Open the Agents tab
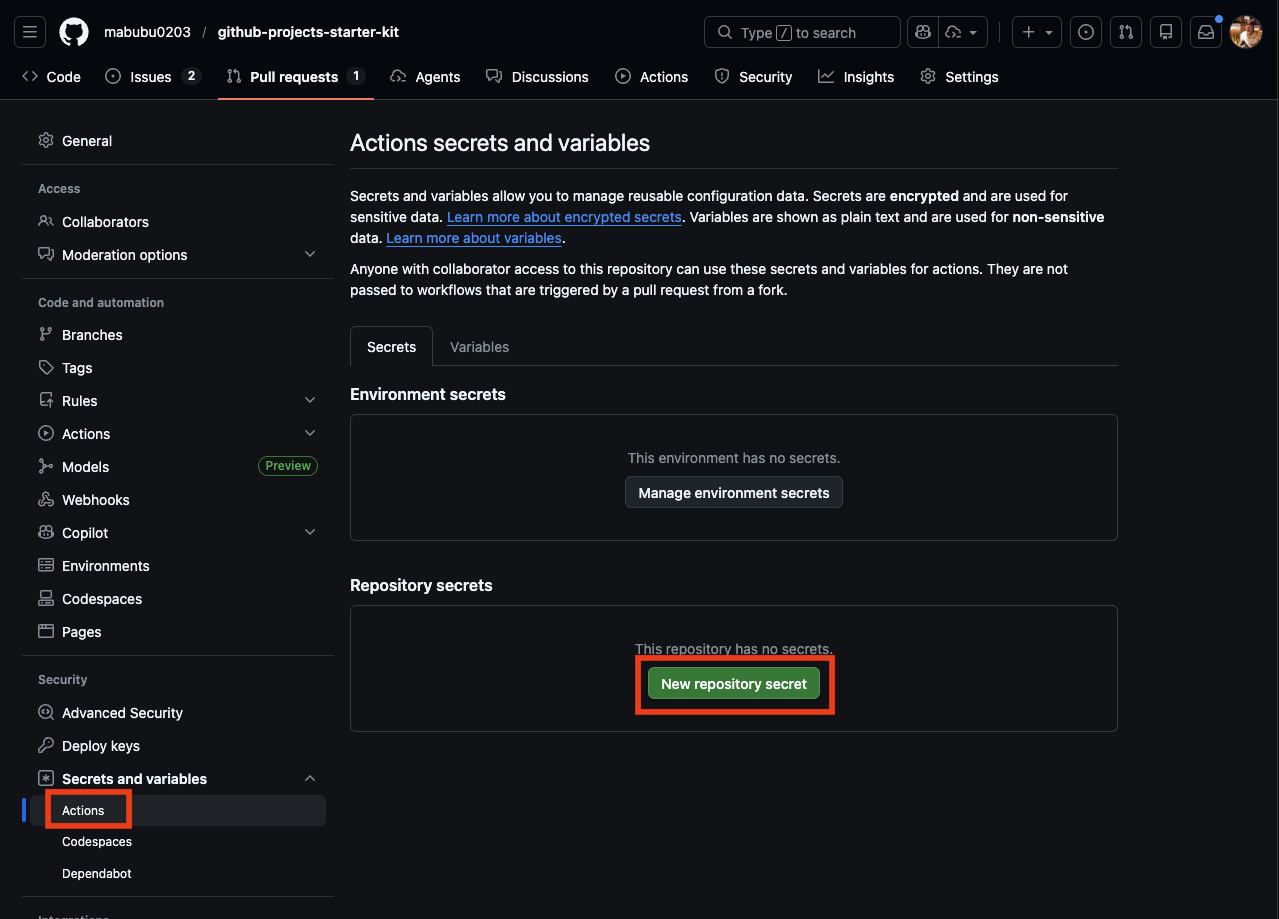This screenshot has width=1279, height=919. point(426,77)
